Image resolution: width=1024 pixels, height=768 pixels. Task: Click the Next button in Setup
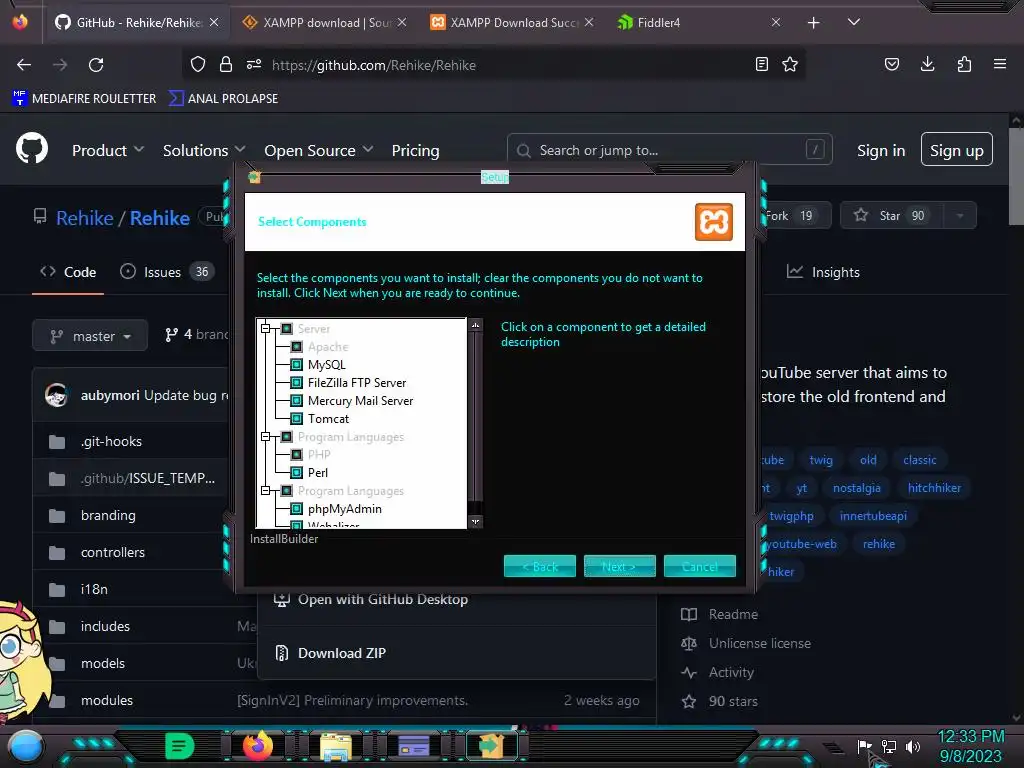(x=619, y=566)
